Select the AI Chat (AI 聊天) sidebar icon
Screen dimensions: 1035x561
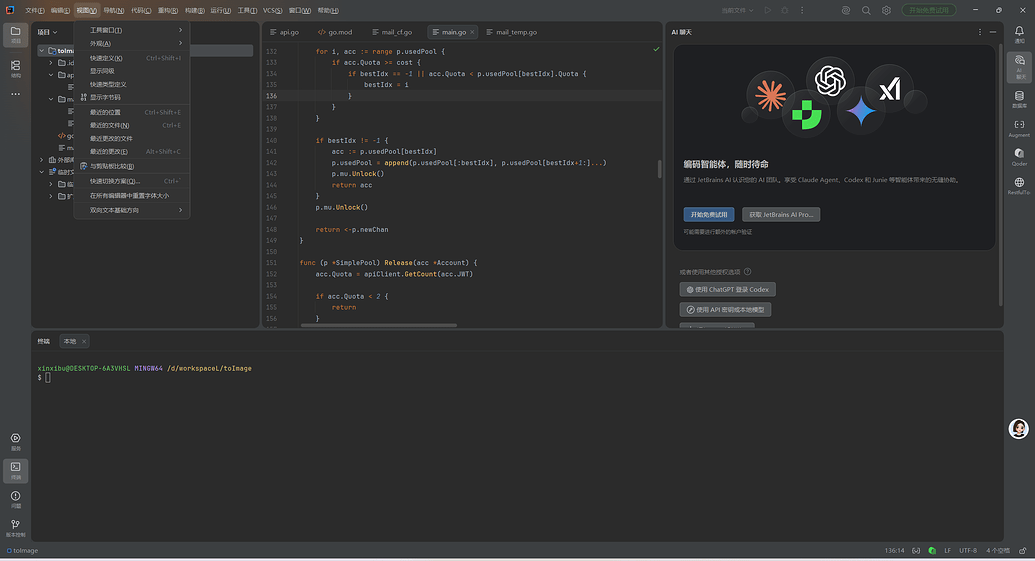coord(1019,67)
